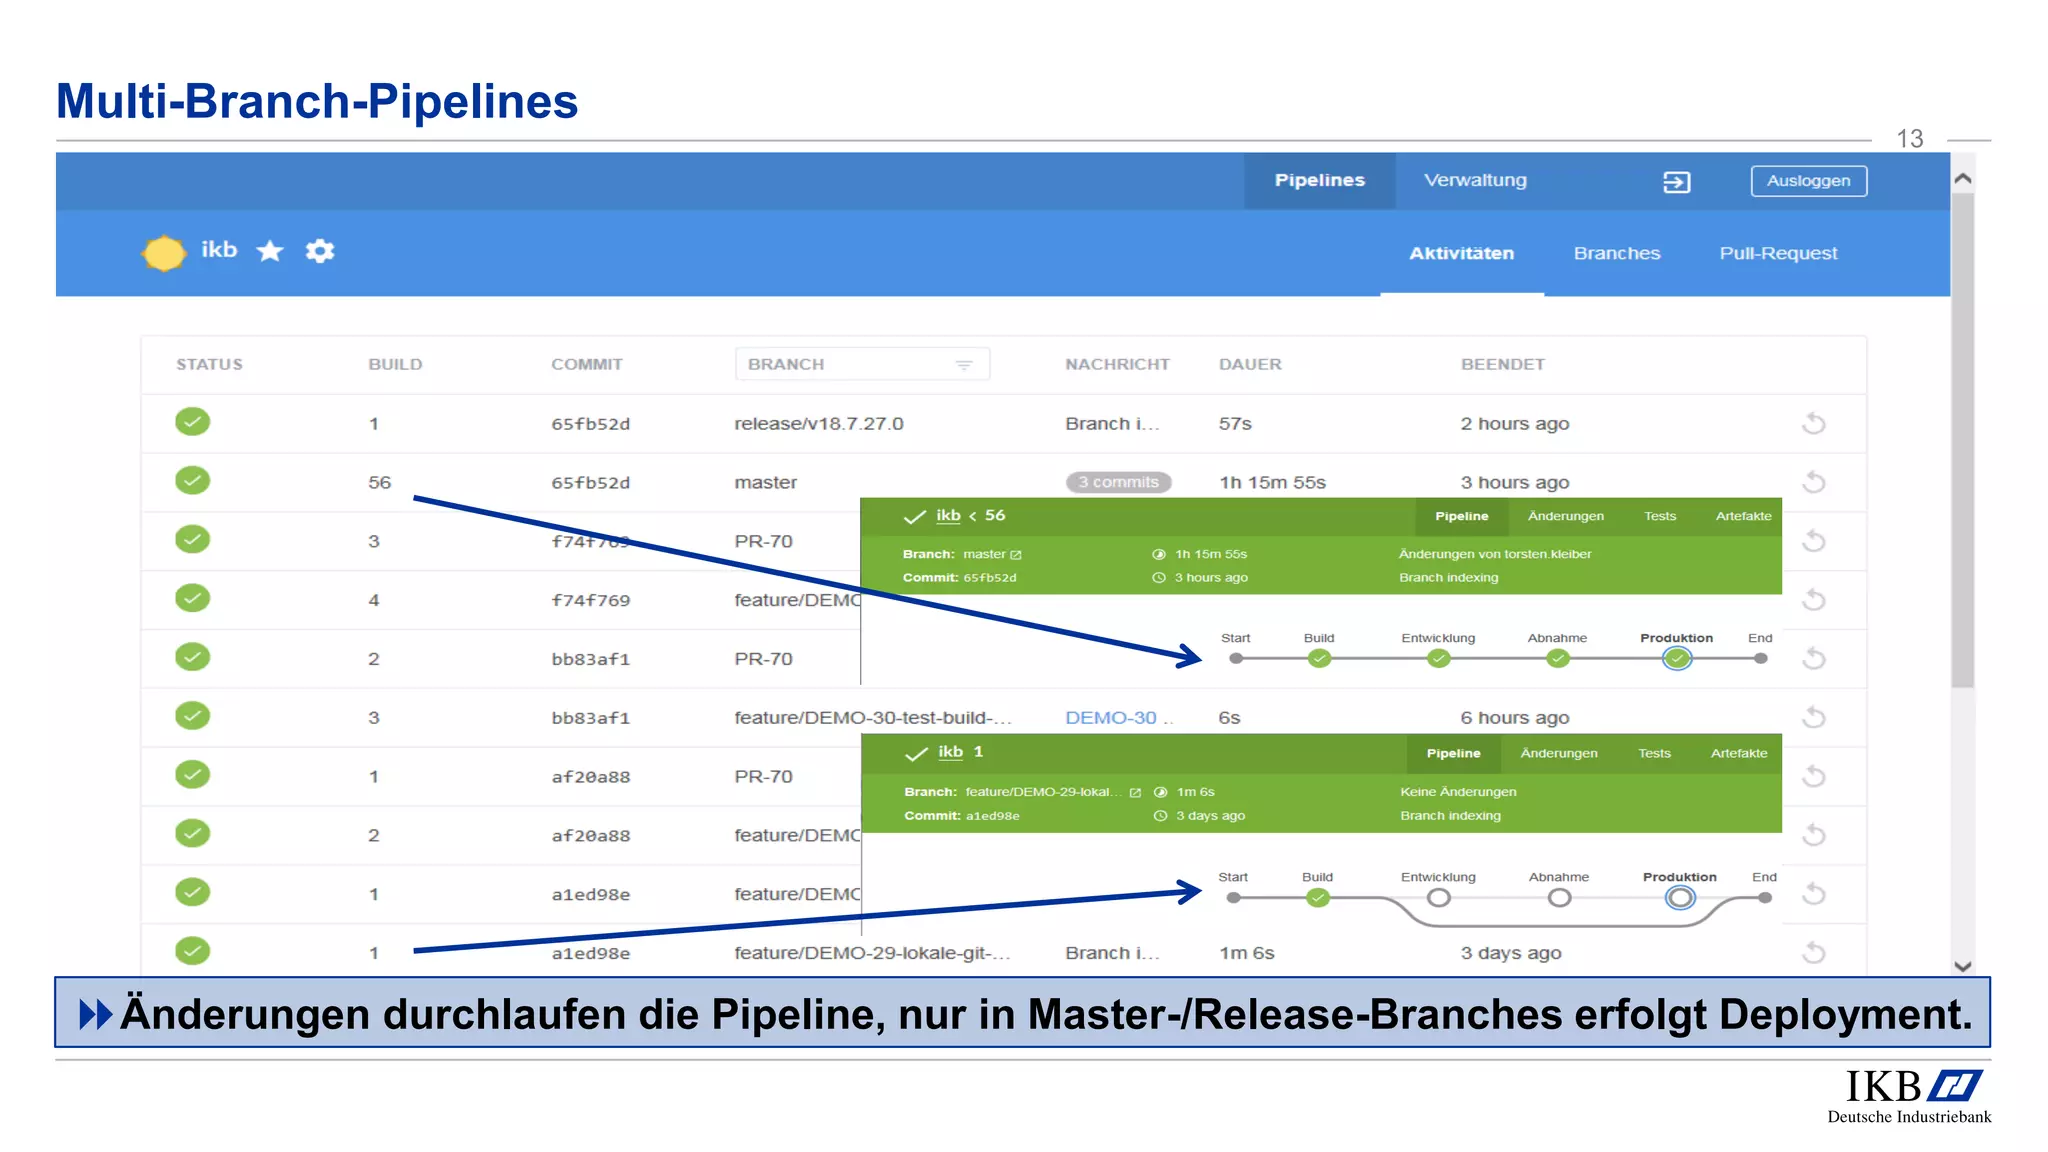
Task: Select Entwicklung stage node in run 56 graph
Action: (1439, 658)
